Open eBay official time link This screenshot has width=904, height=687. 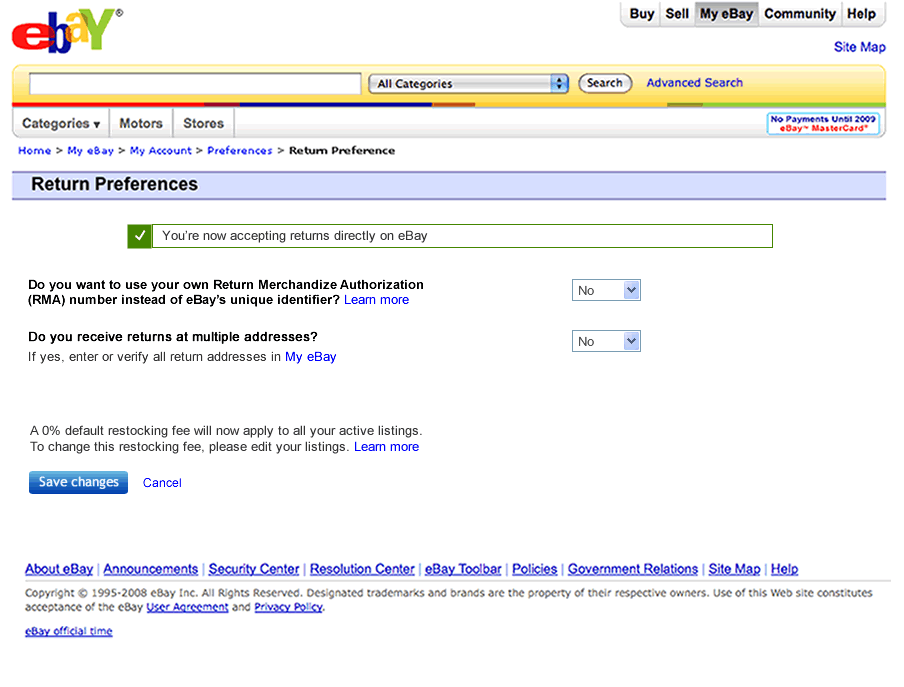(x=69, y=631)
